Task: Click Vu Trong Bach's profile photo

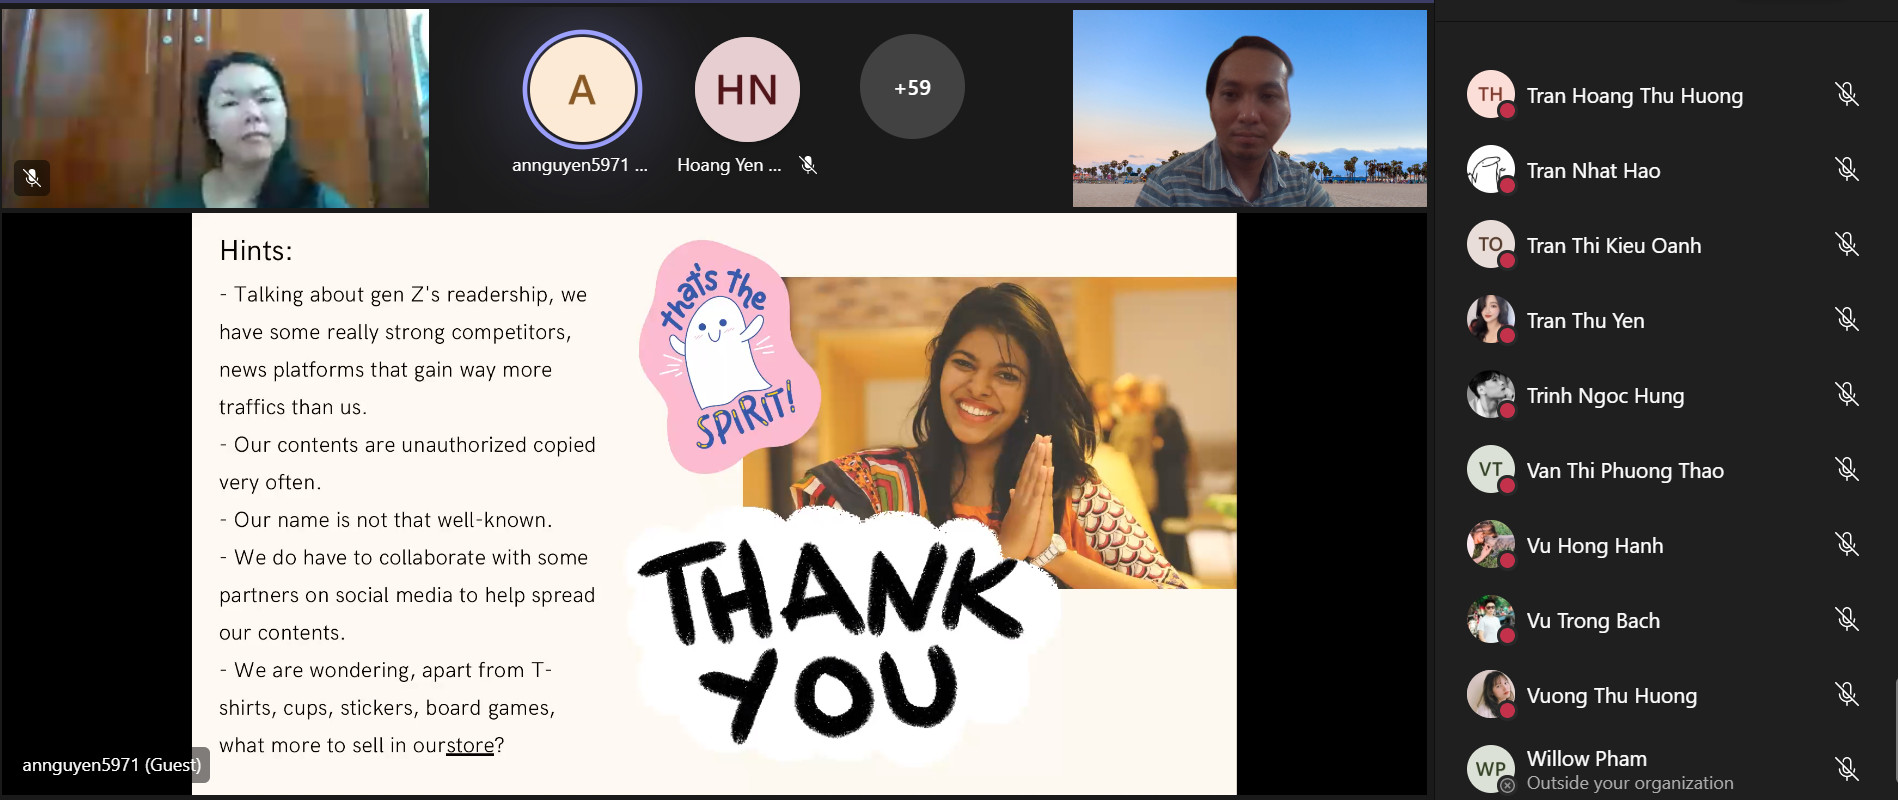Action: click(x=1490, y=619)
